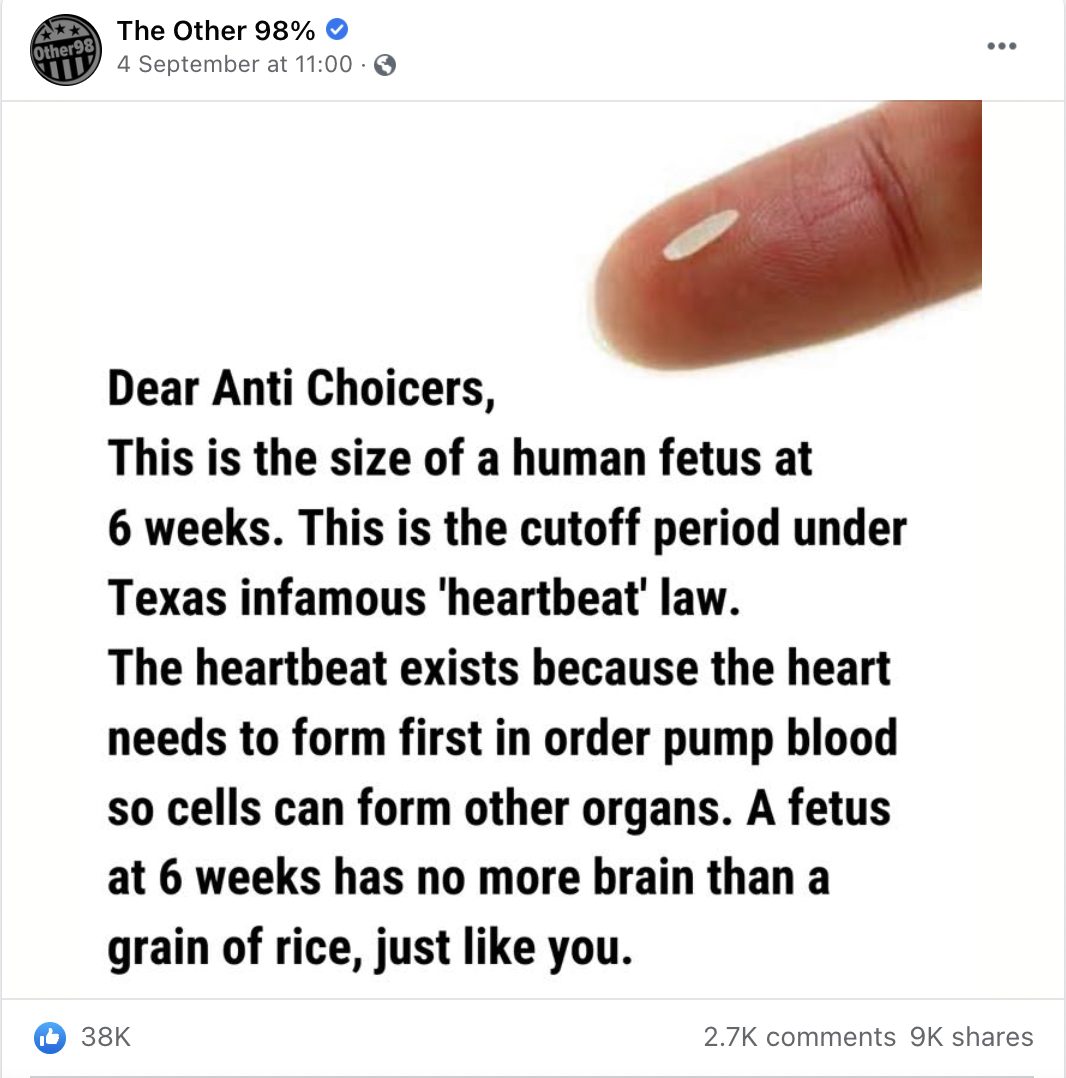The image size is (1066, 1078).
Task: Open The Other 98% page name
Action: [217, 31]
